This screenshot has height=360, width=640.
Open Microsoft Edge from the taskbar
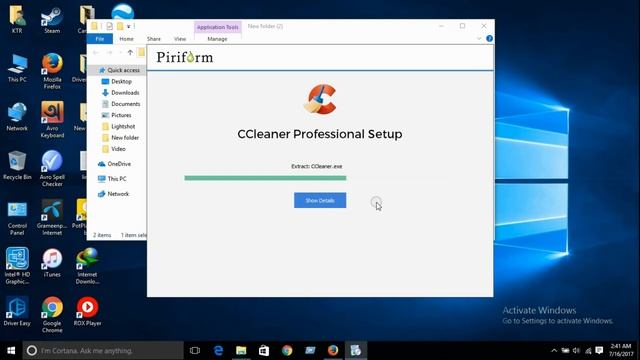[218, 351]
